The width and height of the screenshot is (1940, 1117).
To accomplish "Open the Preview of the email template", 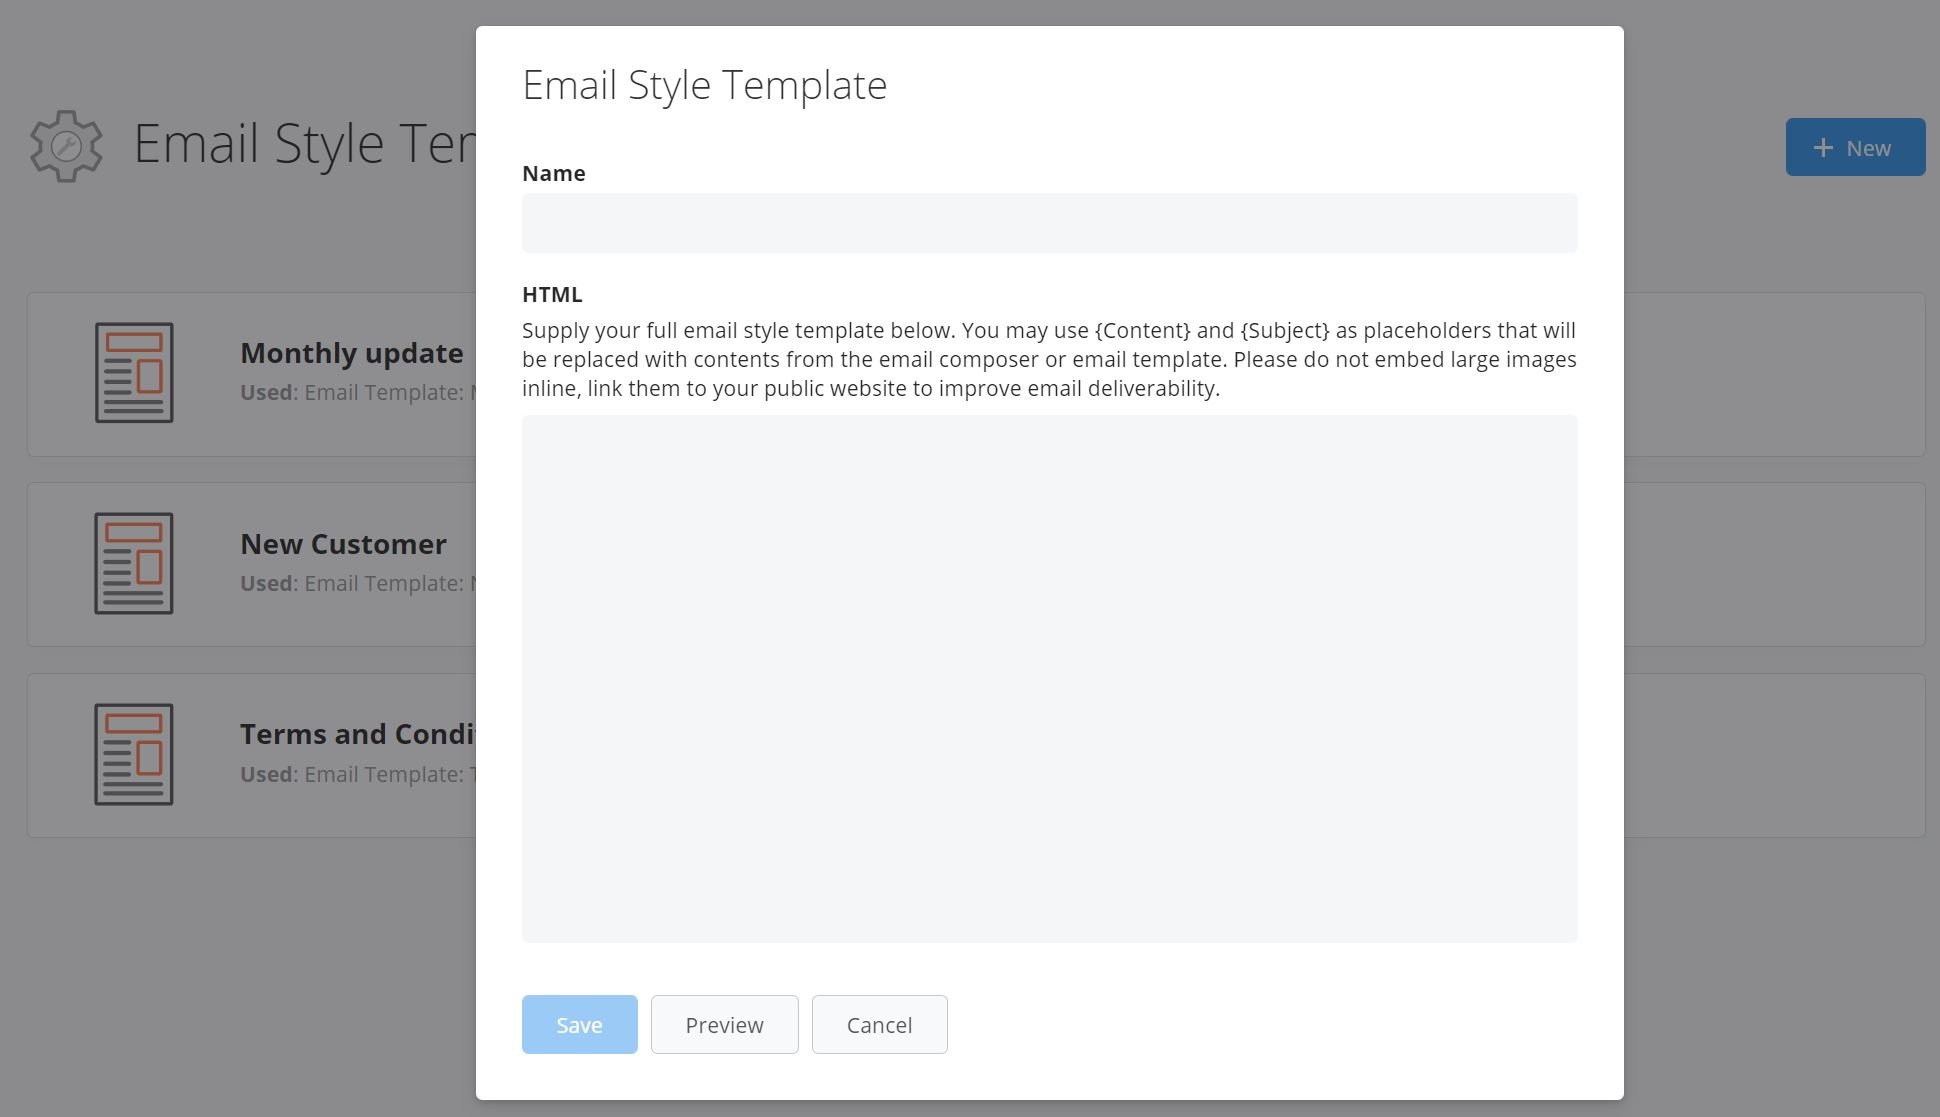I will pyautogui.click(x=724, y=1024).
